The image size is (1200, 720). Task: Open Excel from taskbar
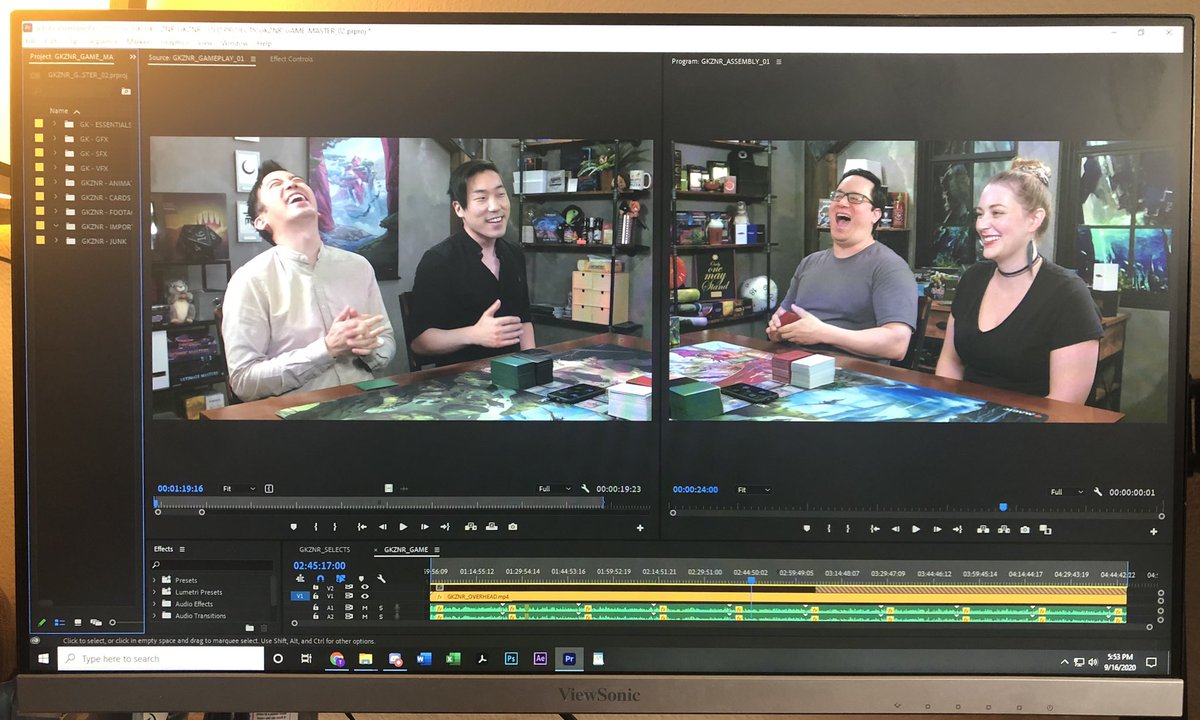[453, 659]
